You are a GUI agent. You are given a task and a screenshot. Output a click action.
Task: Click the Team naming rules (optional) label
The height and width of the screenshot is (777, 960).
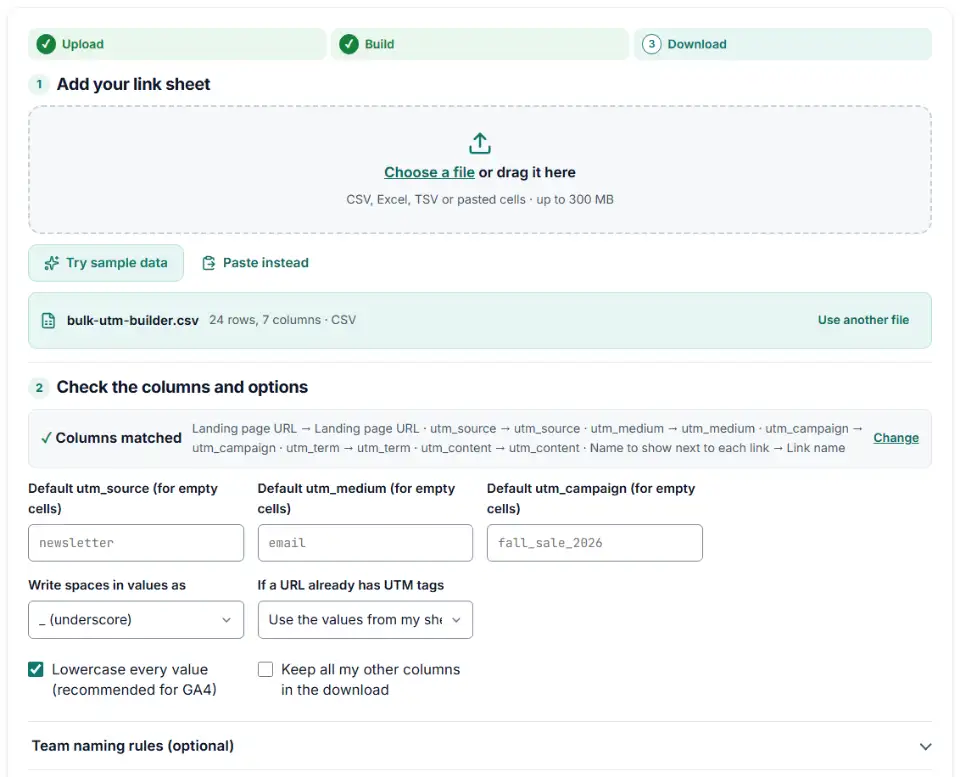pos(133,746)
